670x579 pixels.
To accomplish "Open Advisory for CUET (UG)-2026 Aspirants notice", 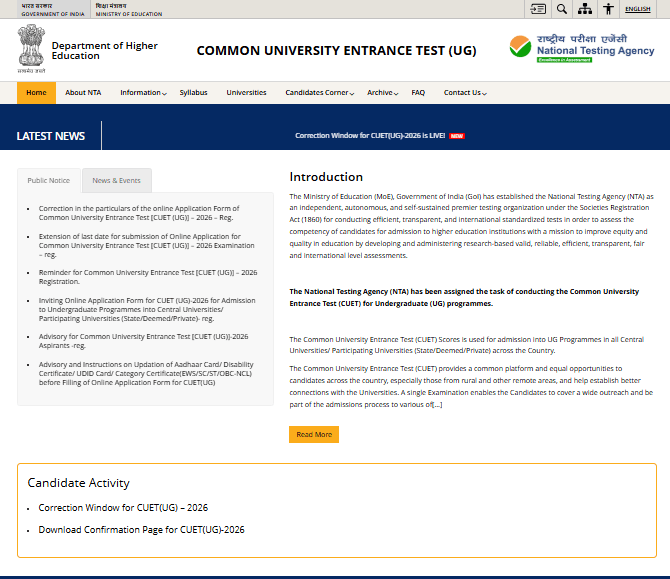I will tap(143, 341).
